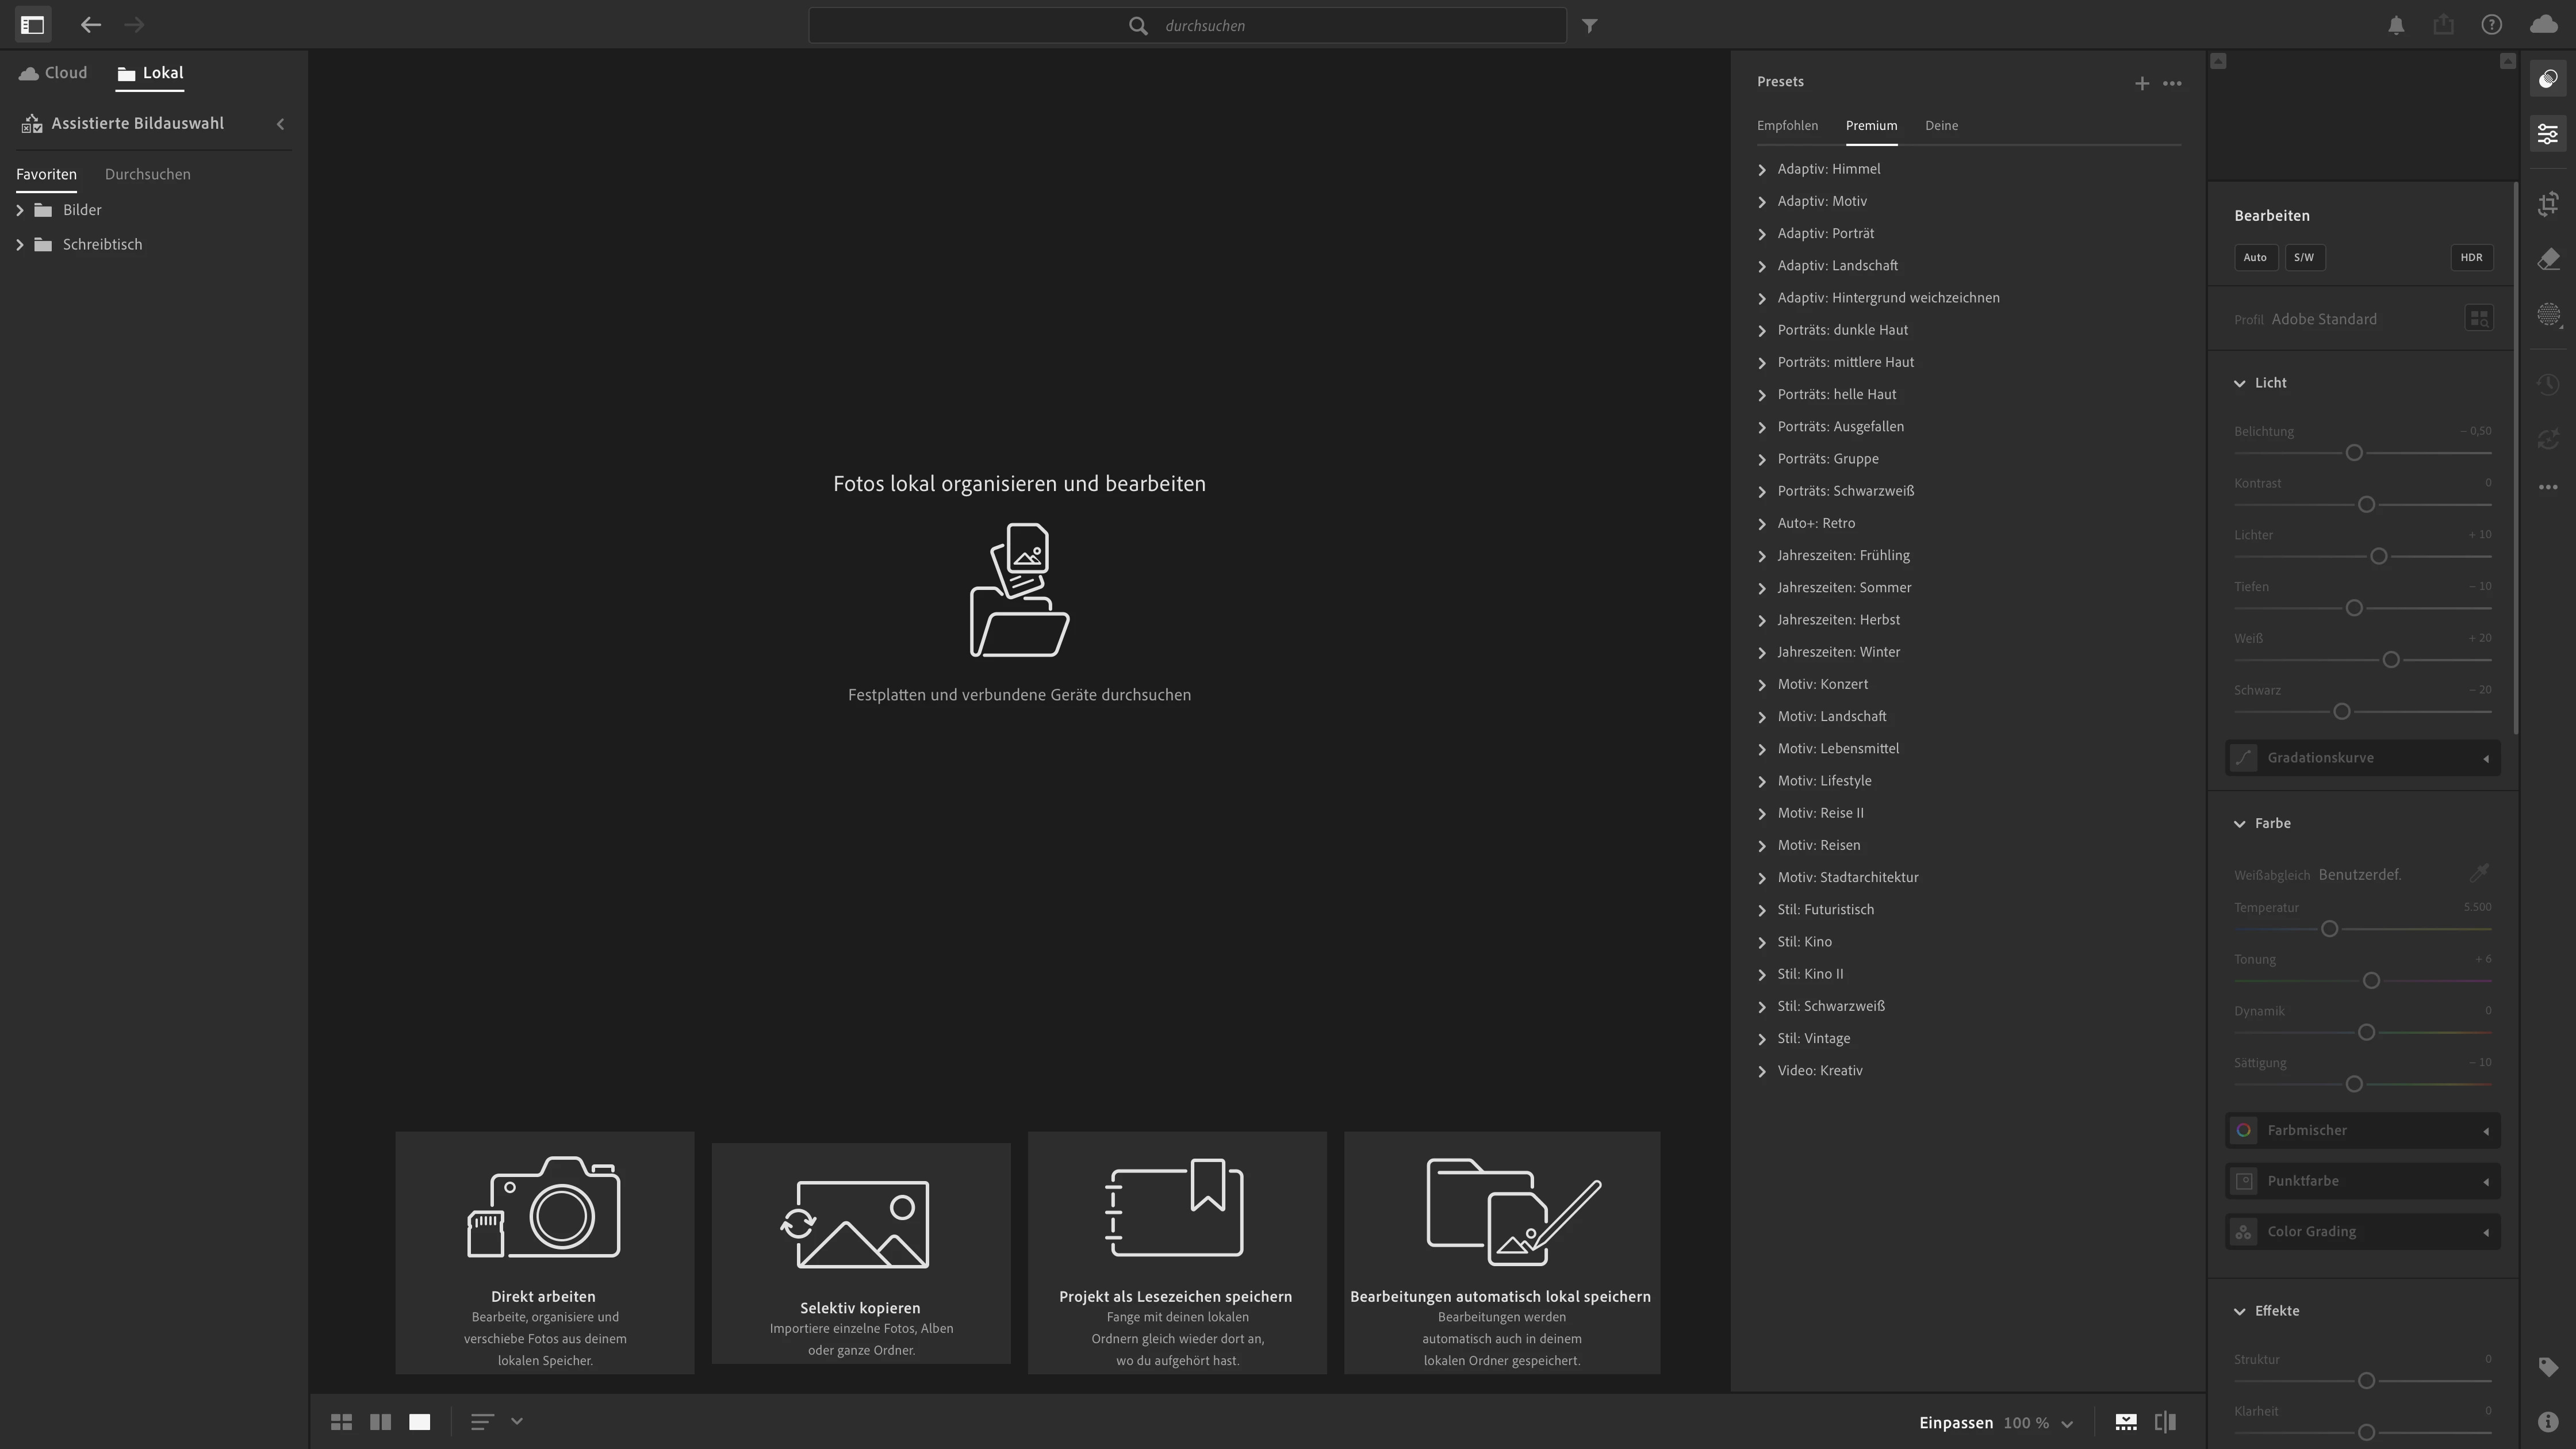This screenshot has width=2576, height=1449.
Task: Switch to the Deine presets tab
Action: (x=1941, y=126)
